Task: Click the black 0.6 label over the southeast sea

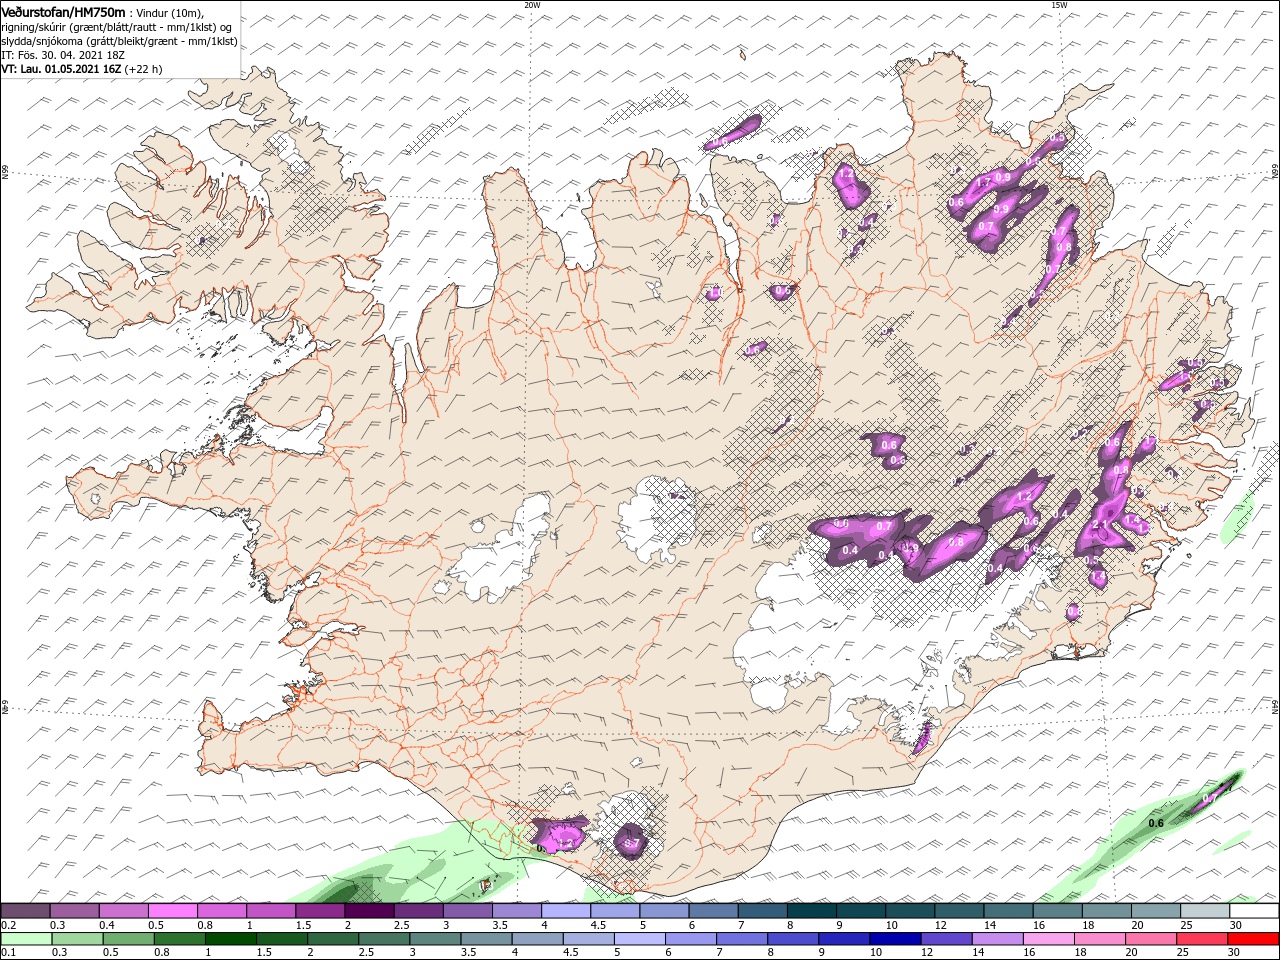Action: point(1156,823)
